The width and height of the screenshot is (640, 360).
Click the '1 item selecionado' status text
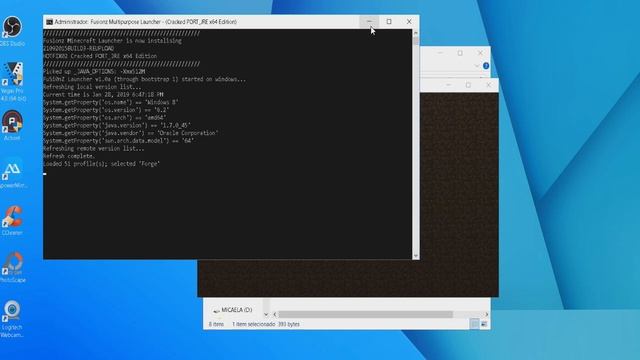[253, 324]
